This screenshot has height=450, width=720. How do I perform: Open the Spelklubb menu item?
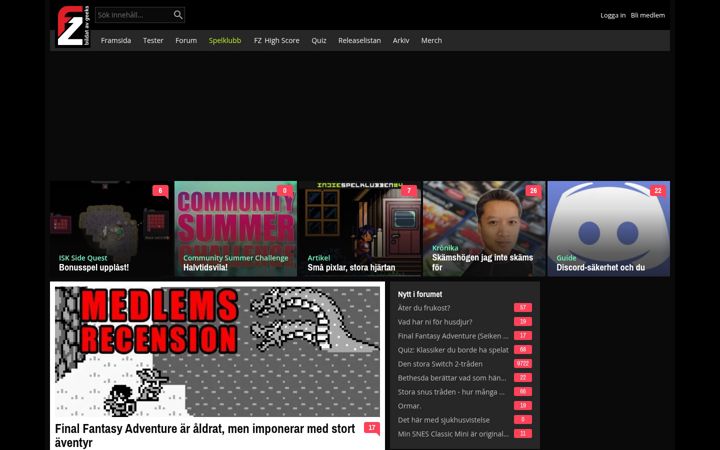(x=225, y=40)
